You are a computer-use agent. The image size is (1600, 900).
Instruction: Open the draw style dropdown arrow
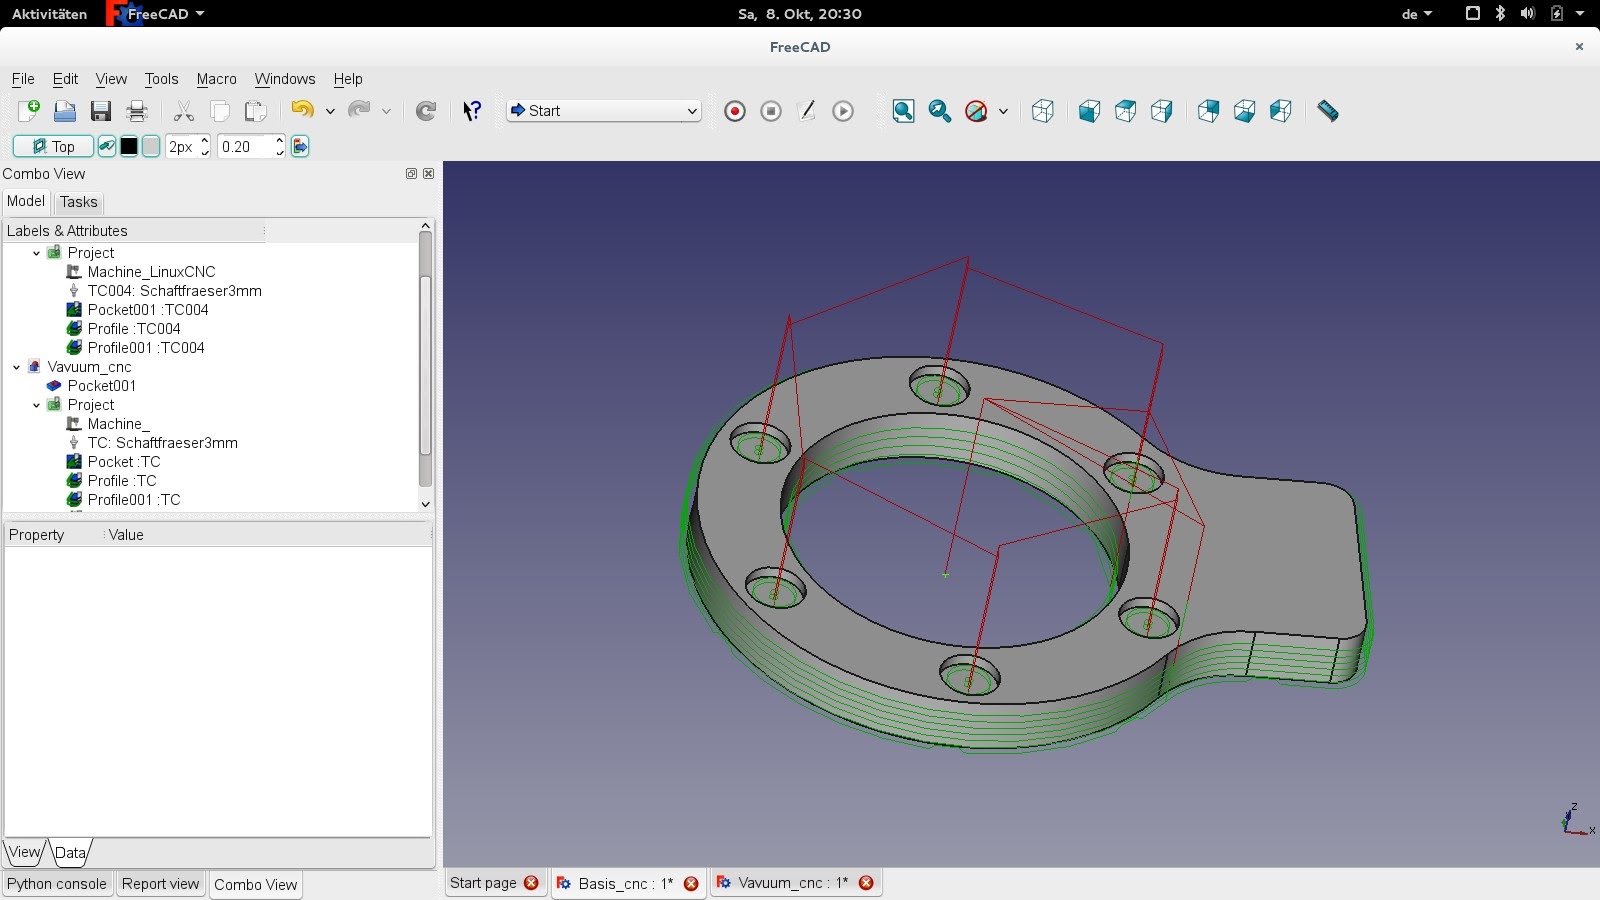[1003, 111]
